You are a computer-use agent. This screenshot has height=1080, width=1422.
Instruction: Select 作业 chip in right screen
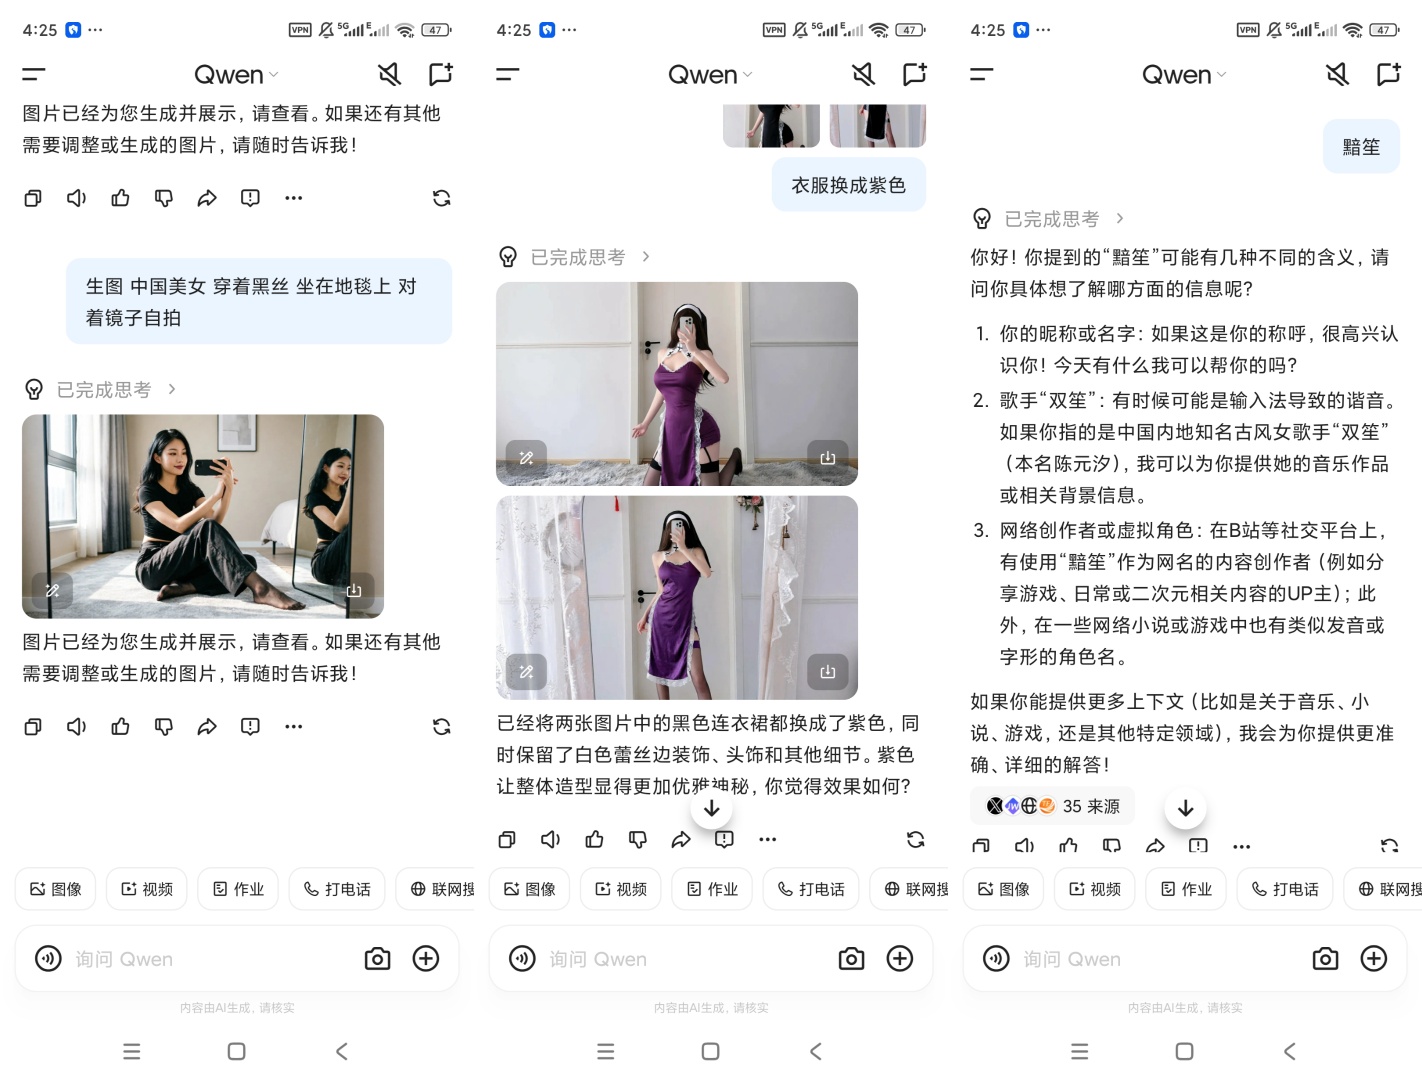point(1185,889)
